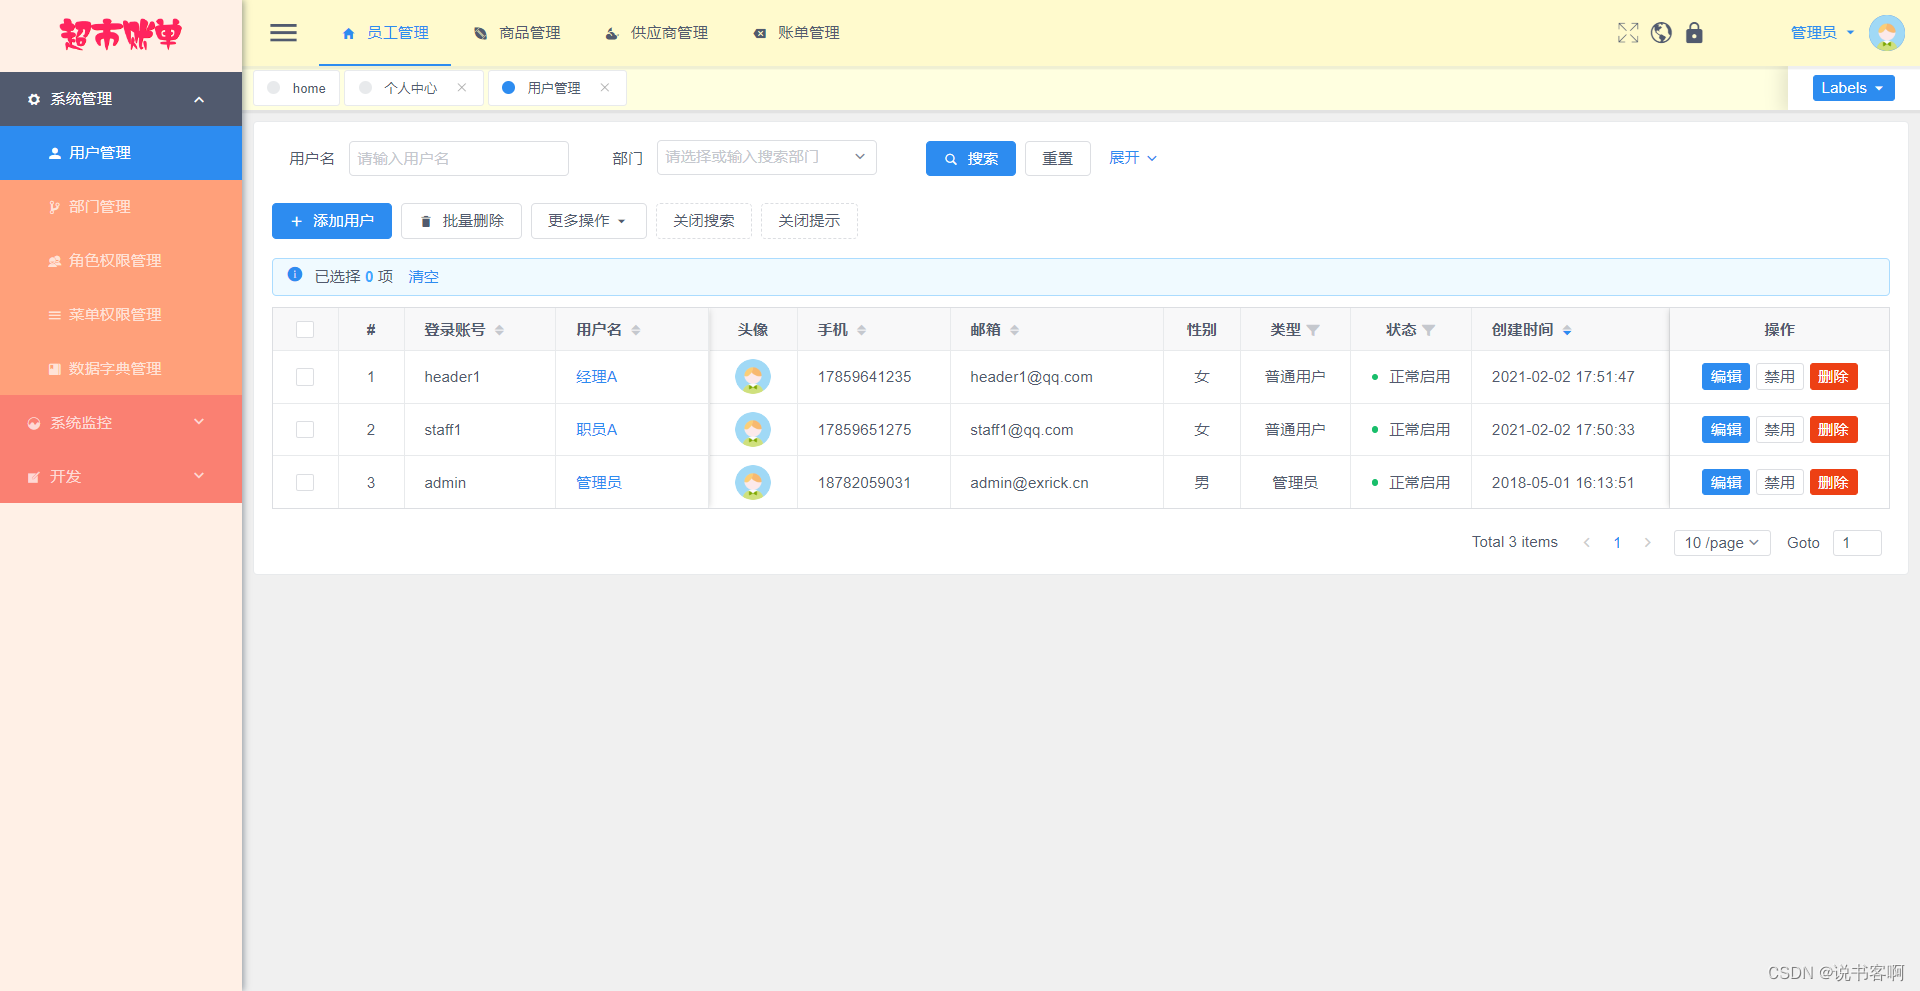Screen dimensions: 1920x991
Task: Click the sort icon next to 用户名 column
Action: (x=636, y=330)
